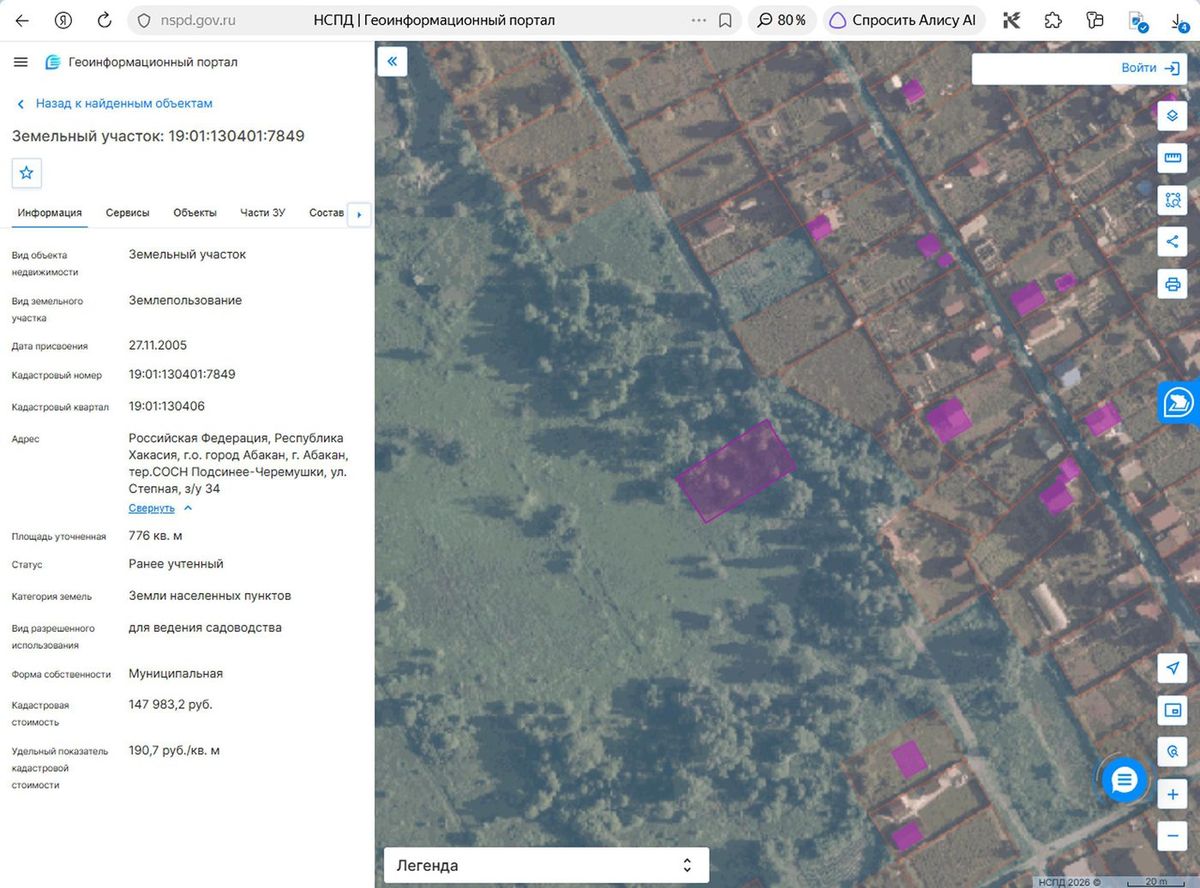Open the three-dot page options menu
Viewport: 1200px width, 888px height.
(698, 20)
